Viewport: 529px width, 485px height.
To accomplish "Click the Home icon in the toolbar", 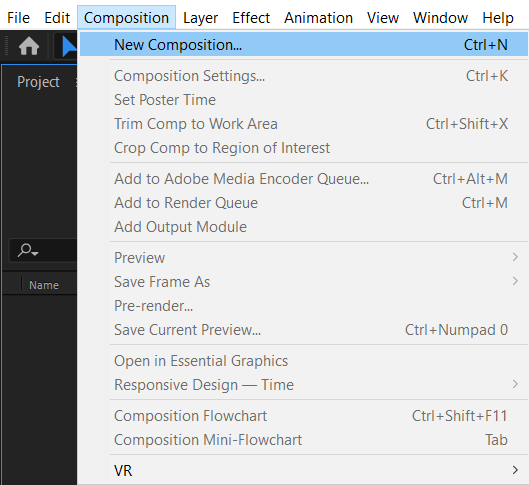I will click(29, 46).
